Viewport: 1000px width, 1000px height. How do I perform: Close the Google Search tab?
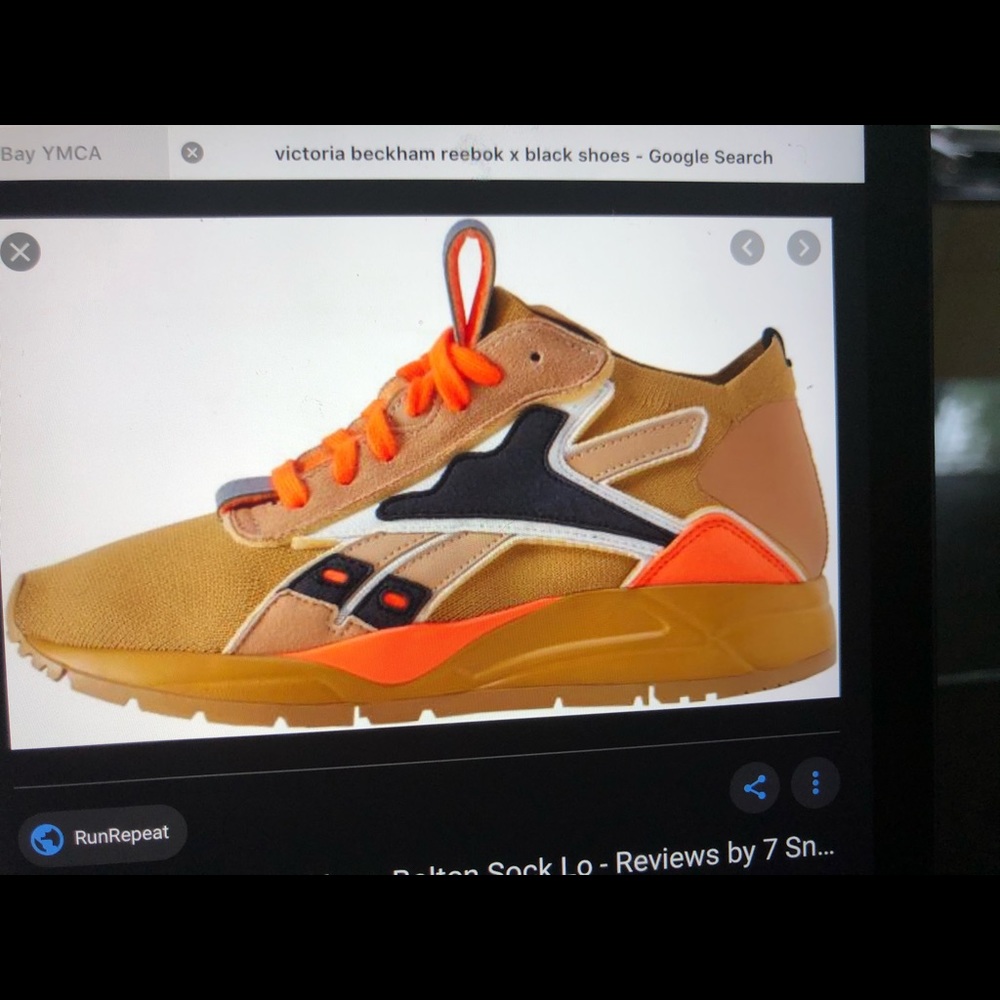click(192, 152)
